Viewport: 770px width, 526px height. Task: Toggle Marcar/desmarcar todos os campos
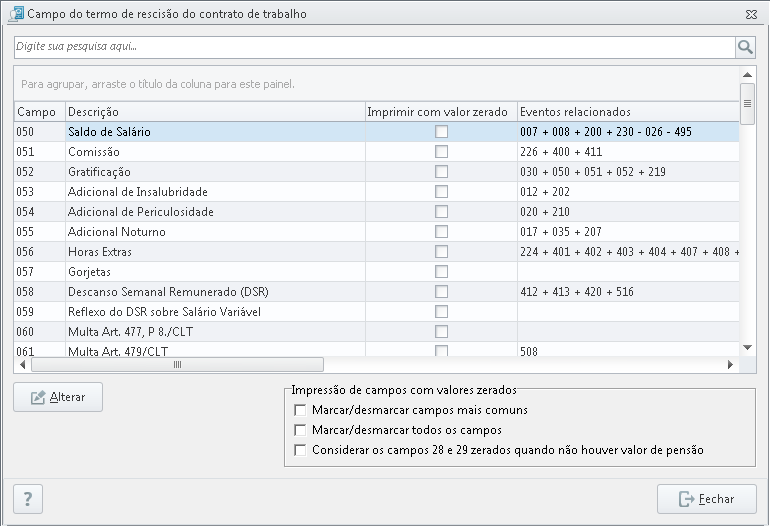coord(300,430)
